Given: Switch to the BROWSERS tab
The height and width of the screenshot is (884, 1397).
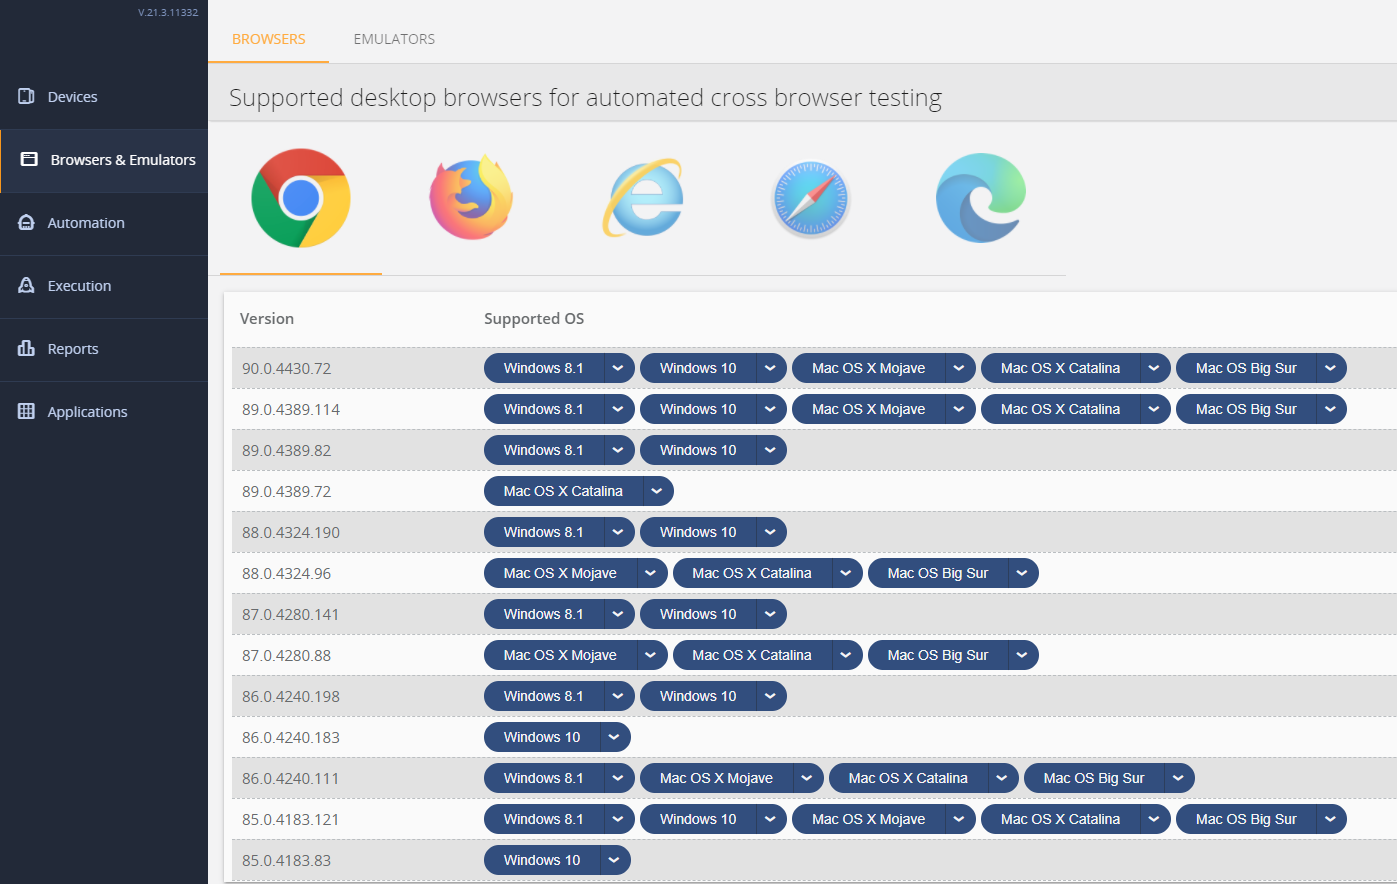Looking at the screenshot, I should point(269,39).
